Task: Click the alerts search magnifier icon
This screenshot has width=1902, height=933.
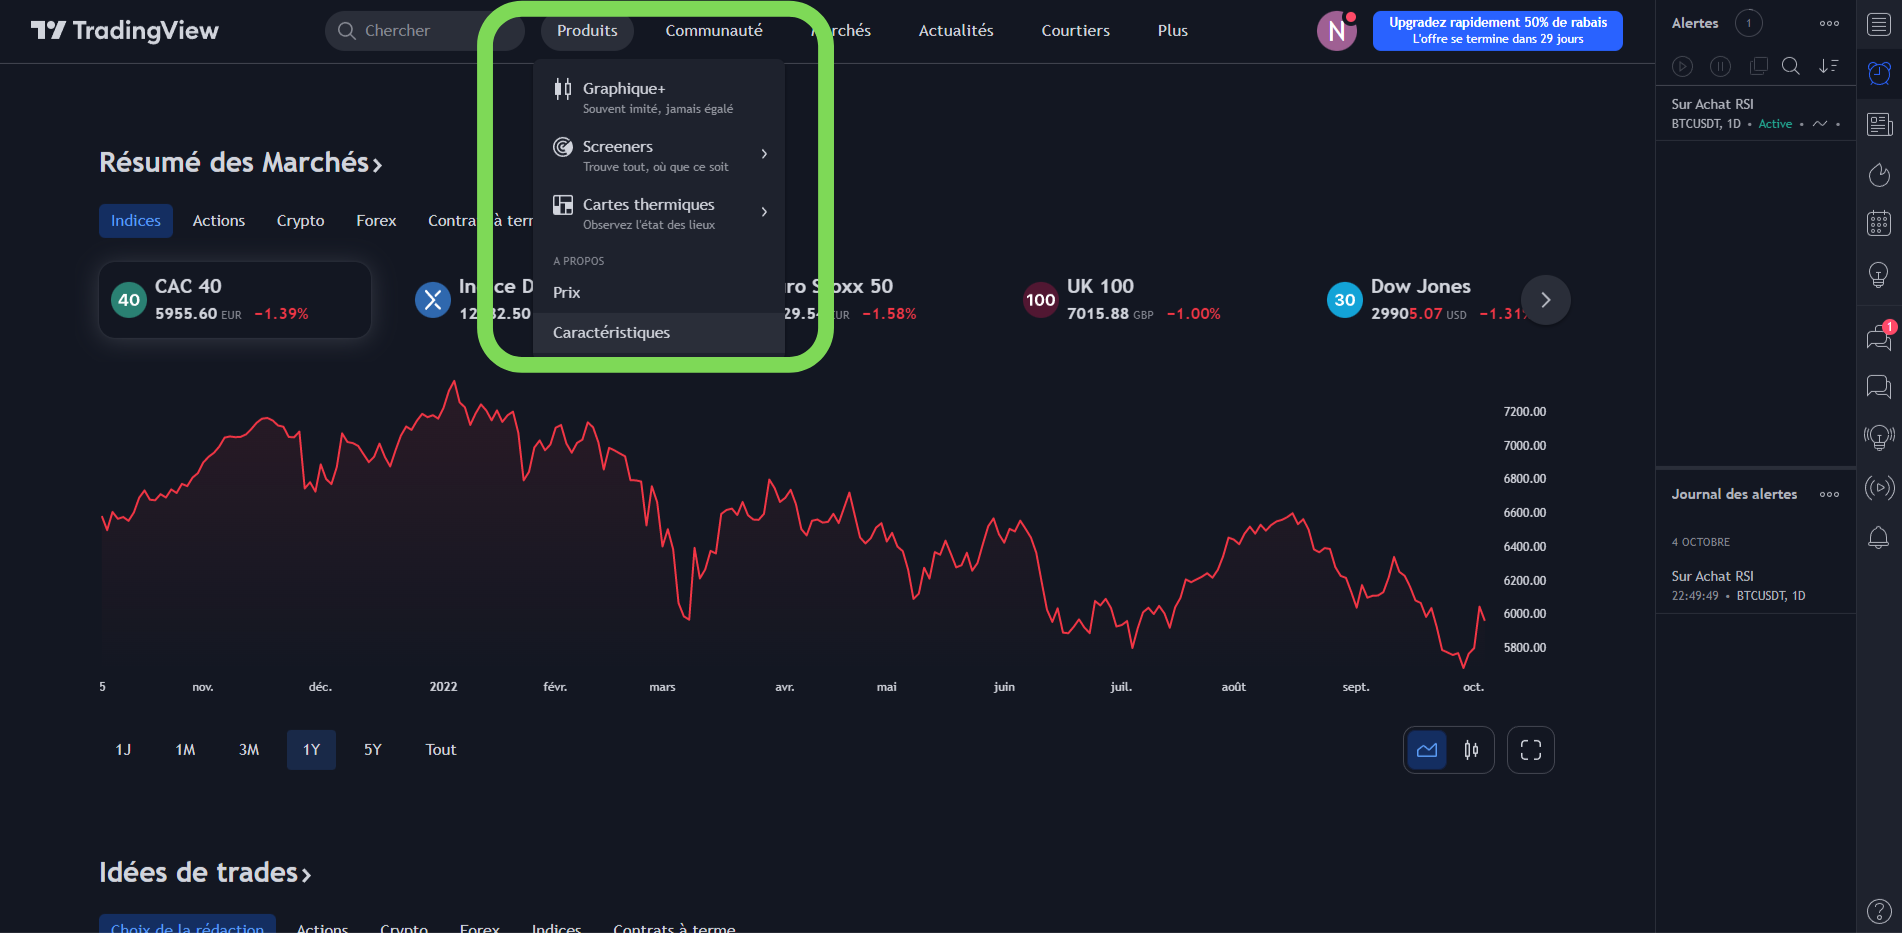Action: pyautogui.click(x=1791, y=66)
